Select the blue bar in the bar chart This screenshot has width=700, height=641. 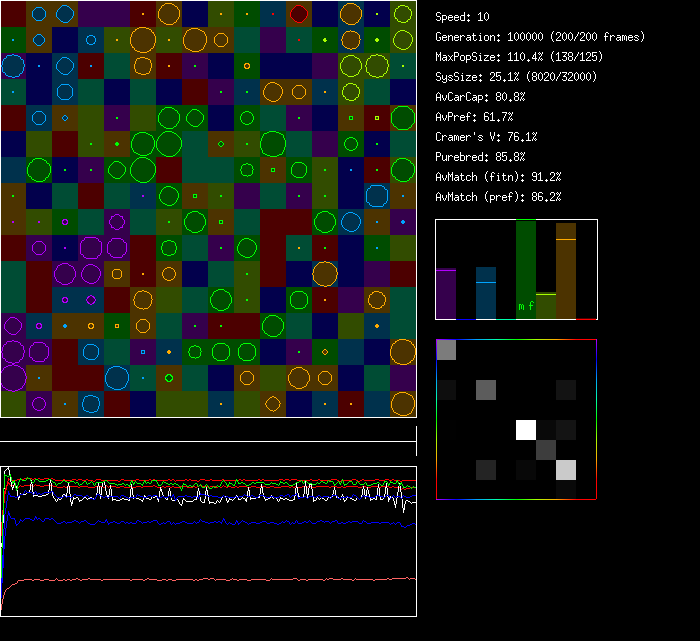pos(486,294)
